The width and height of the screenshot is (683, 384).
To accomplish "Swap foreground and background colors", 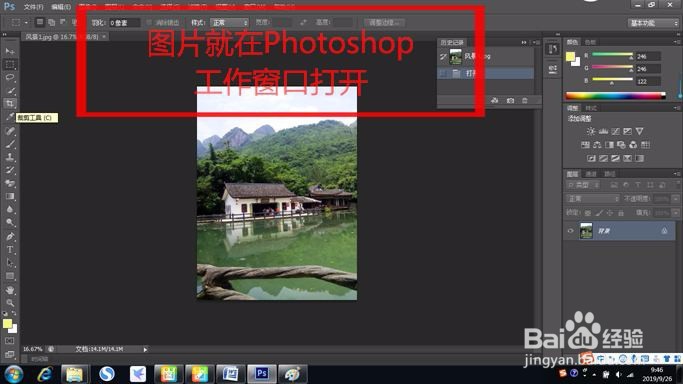I will 14,313.
